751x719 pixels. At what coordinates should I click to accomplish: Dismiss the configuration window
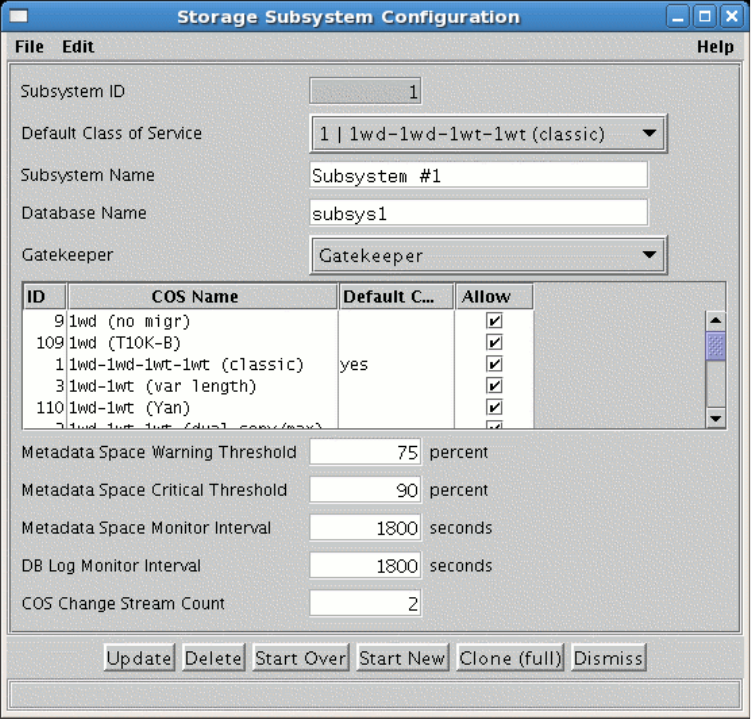(x=608, y=658)
